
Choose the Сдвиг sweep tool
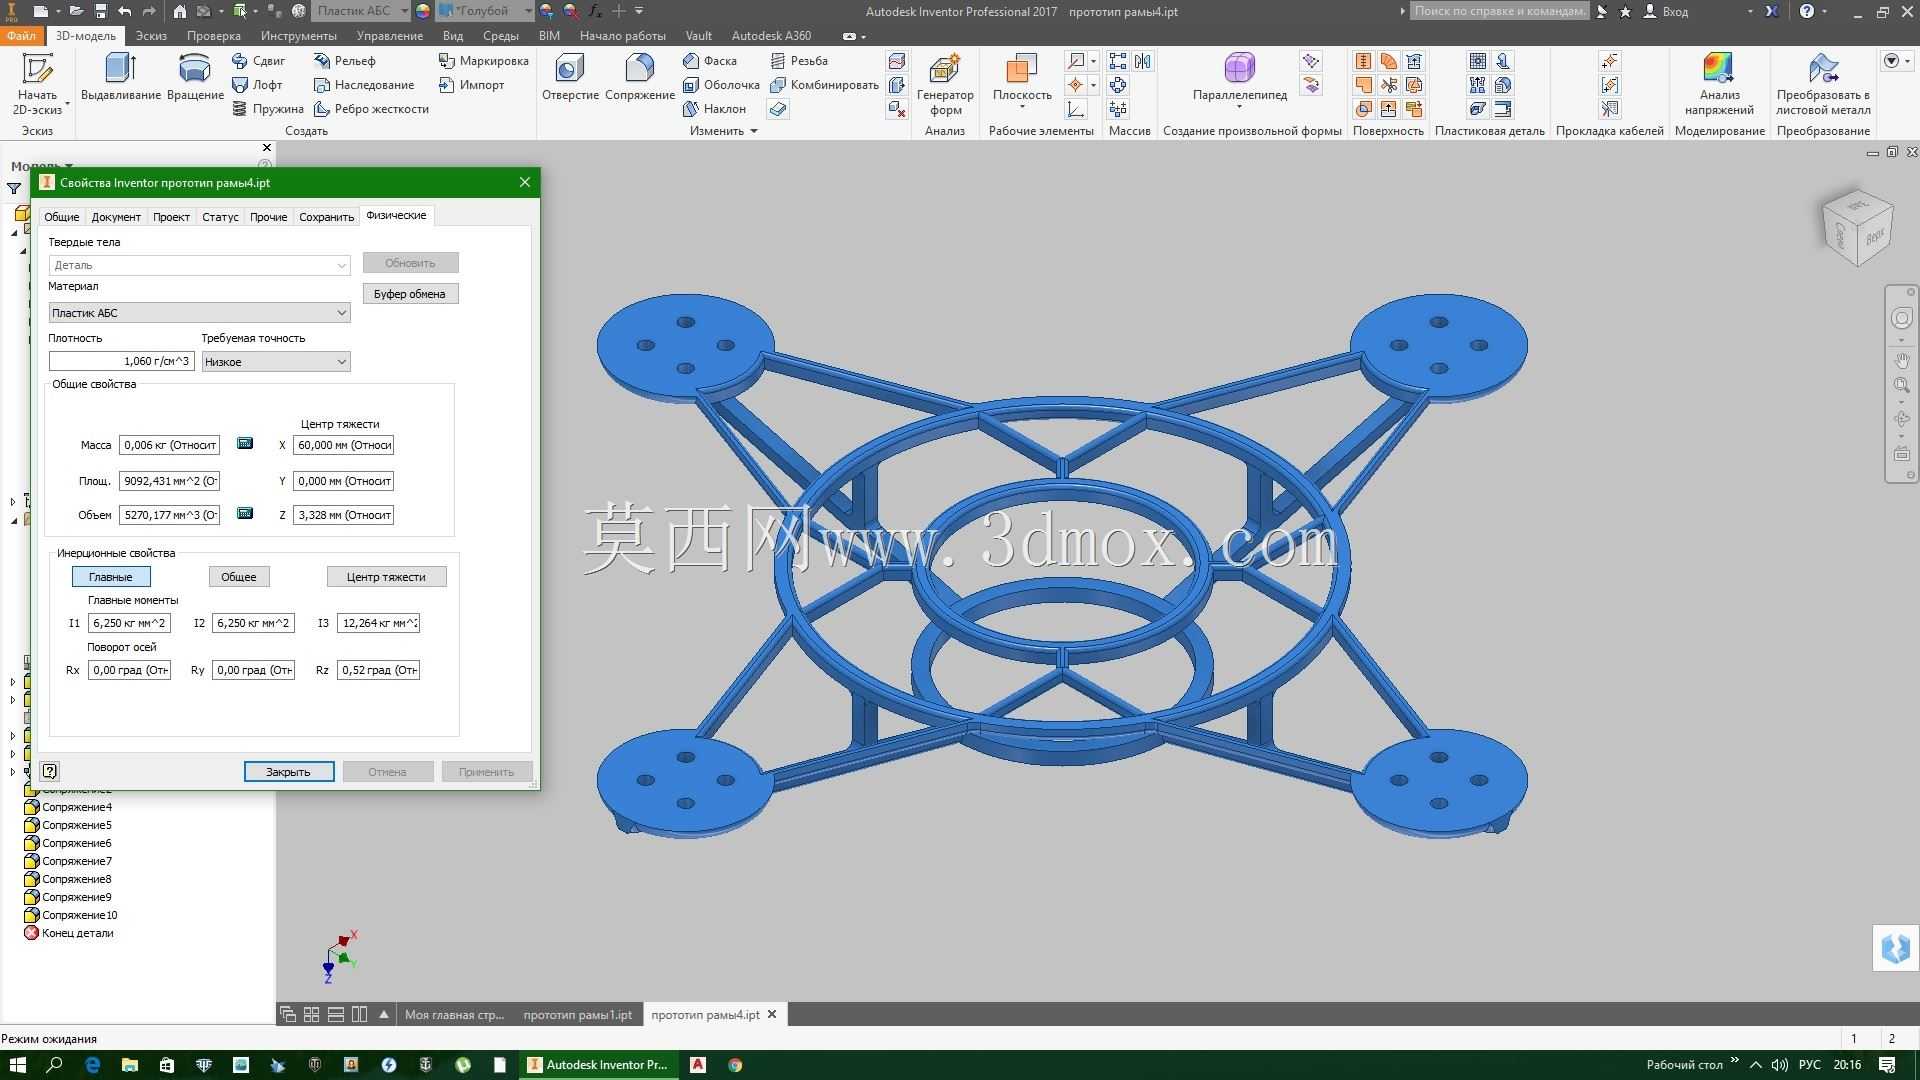(x=259, y=61)
